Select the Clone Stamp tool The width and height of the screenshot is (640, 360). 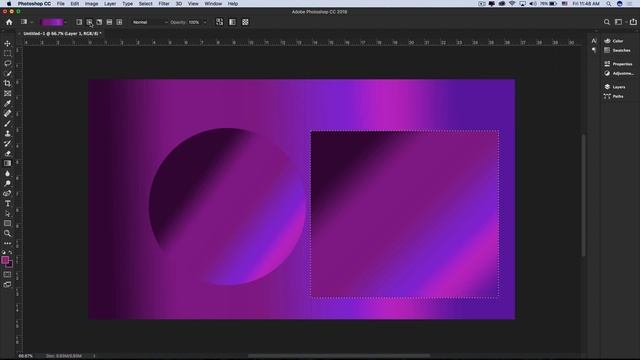[7, 133]
